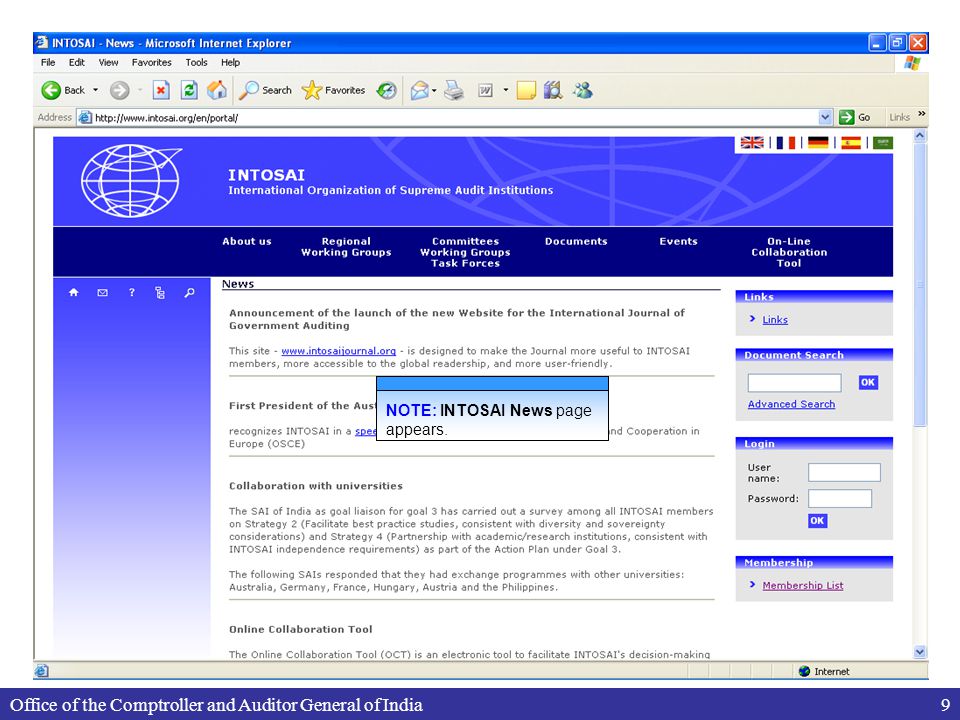Image resolution: width=960 pixels, height=720 pixels.
Task: Open the Messenger people icon
Action: pyautogui.click(x=583, y=91)
